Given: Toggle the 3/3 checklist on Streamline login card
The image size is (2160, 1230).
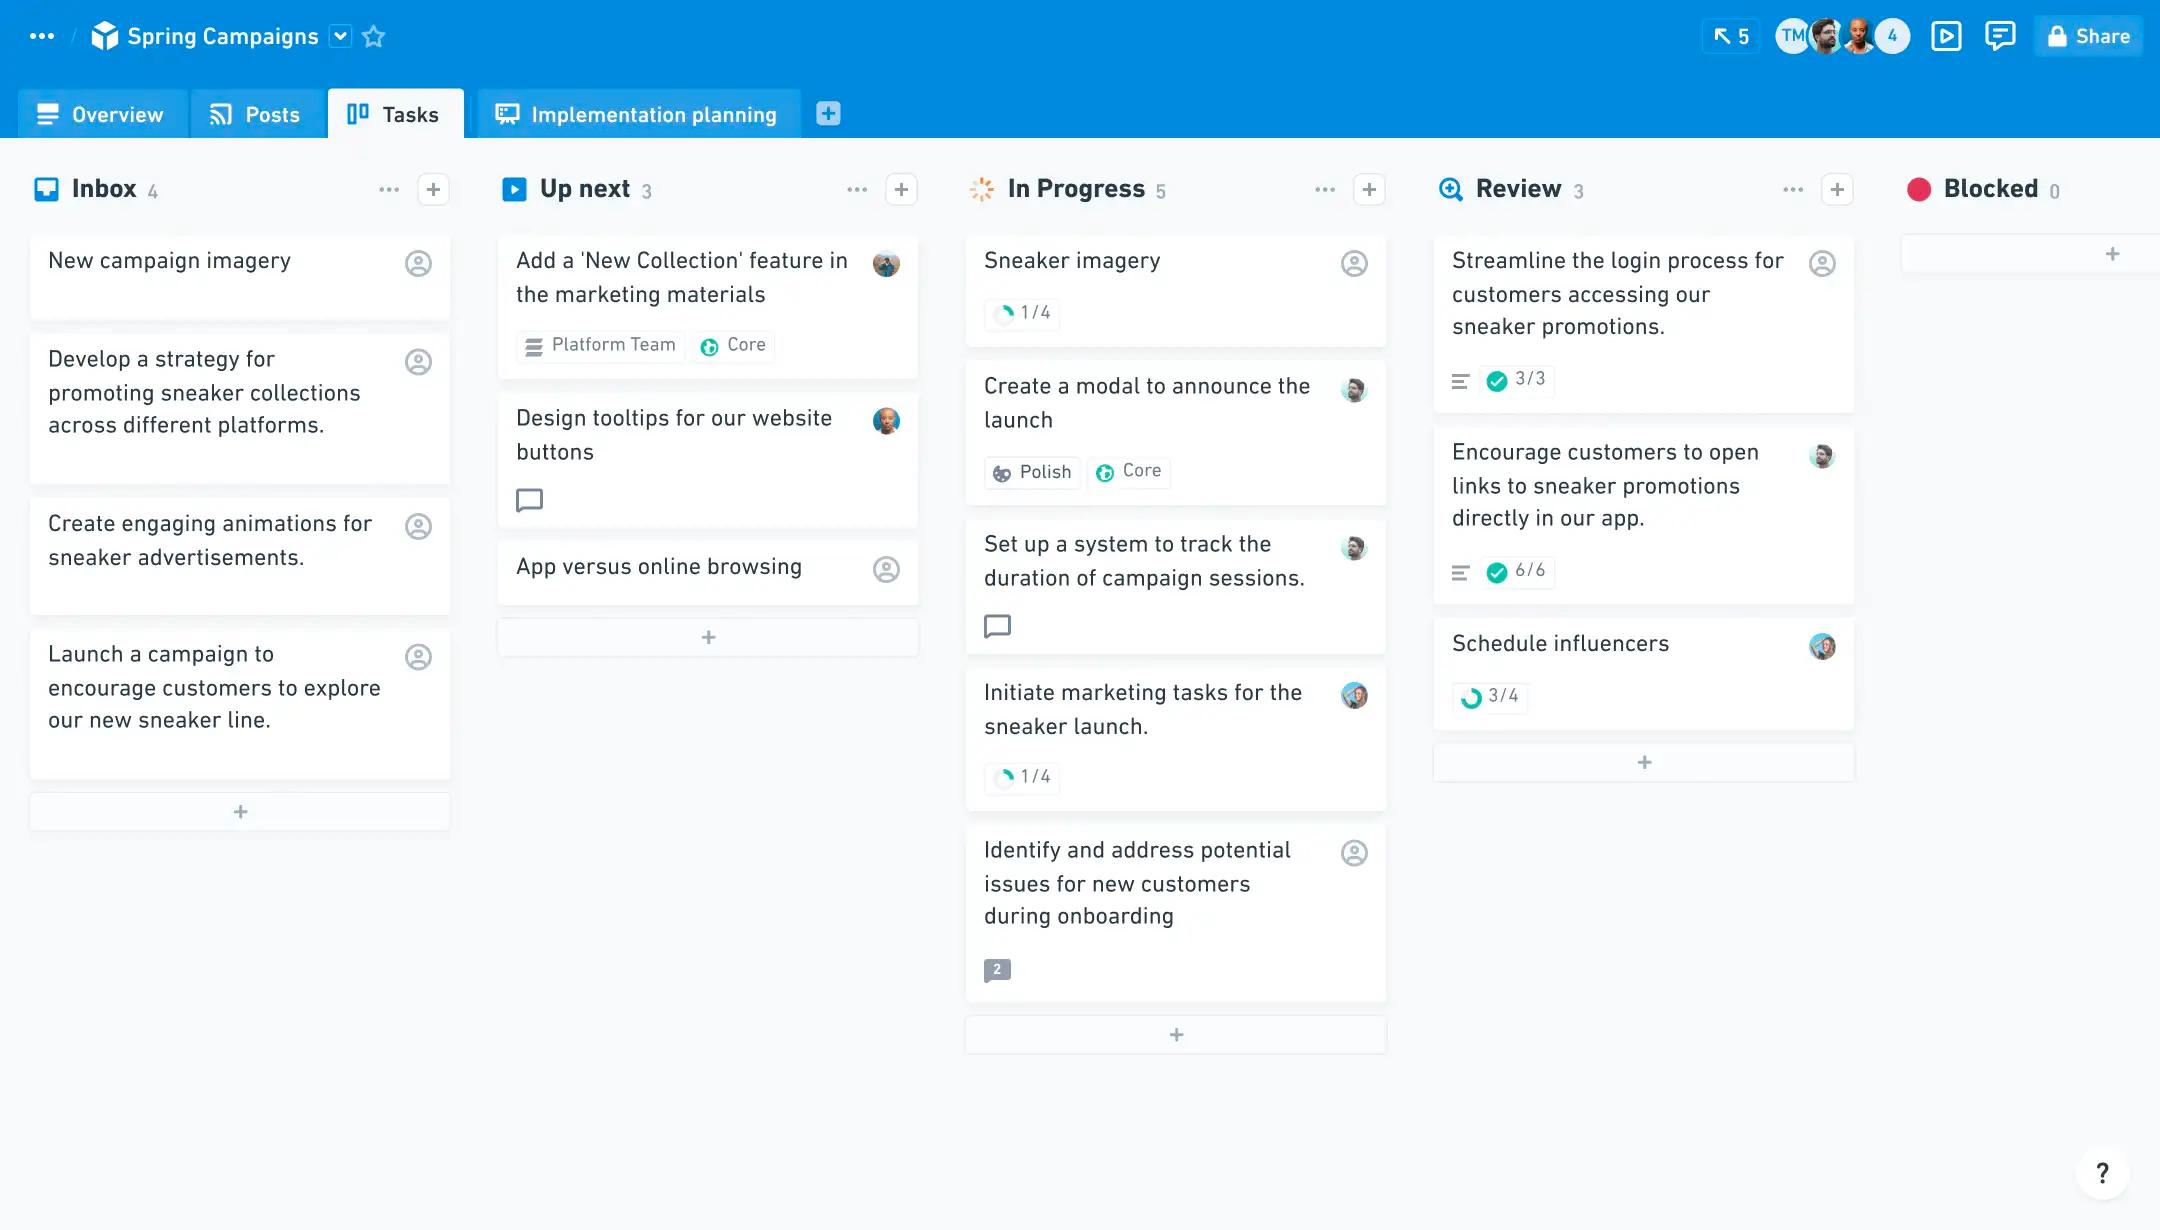Looking at the screenshot, I should pyautogui.click(x=1517, y=380).
